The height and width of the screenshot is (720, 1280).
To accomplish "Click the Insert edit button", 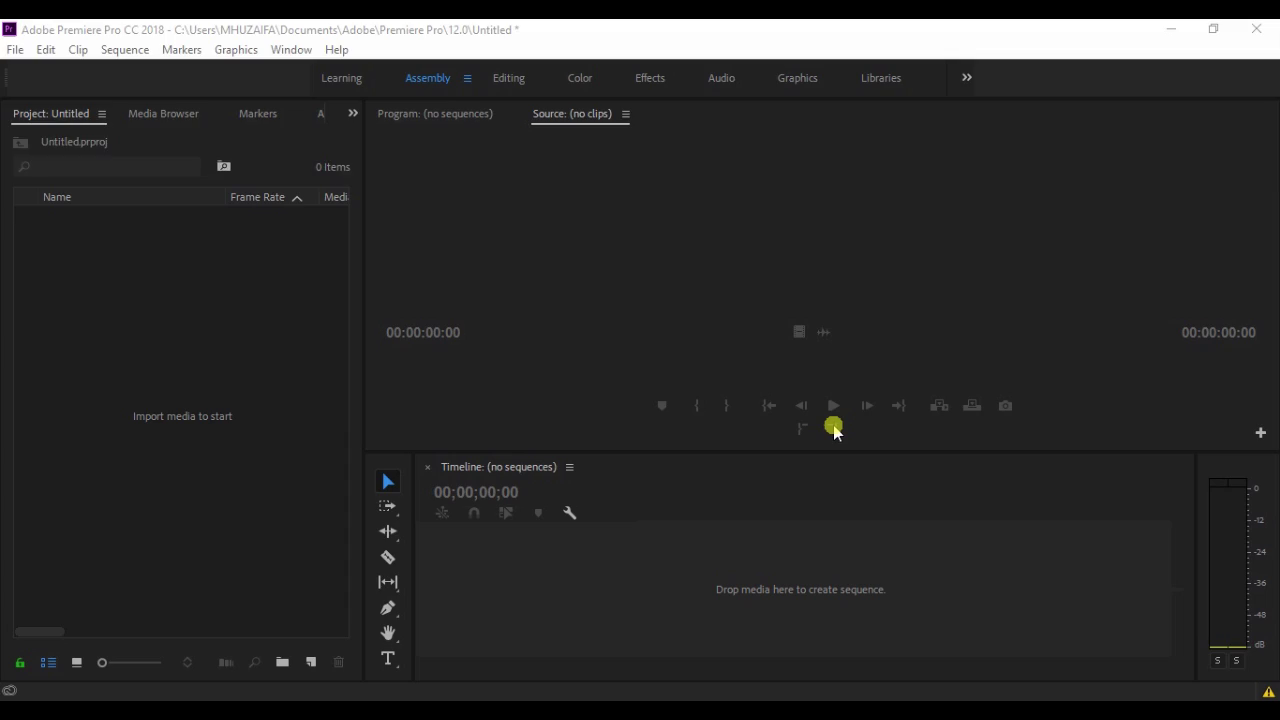I will point(939,406).
